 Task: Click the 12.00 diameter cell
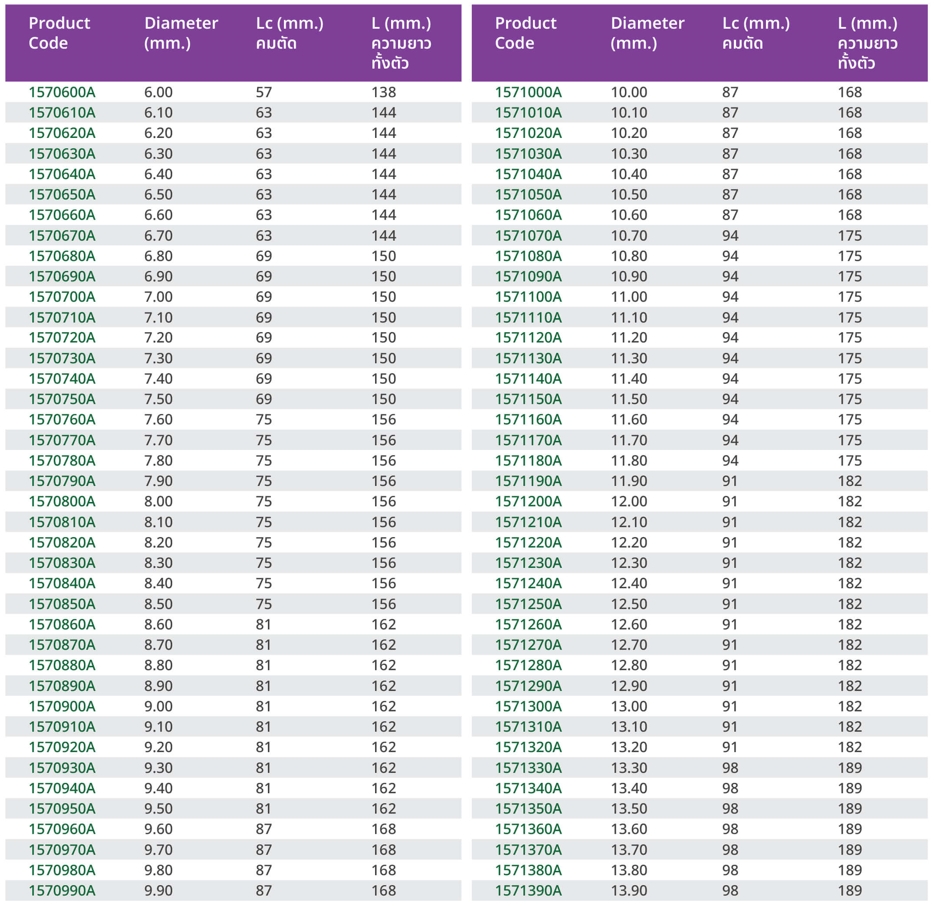pos(629,501)
